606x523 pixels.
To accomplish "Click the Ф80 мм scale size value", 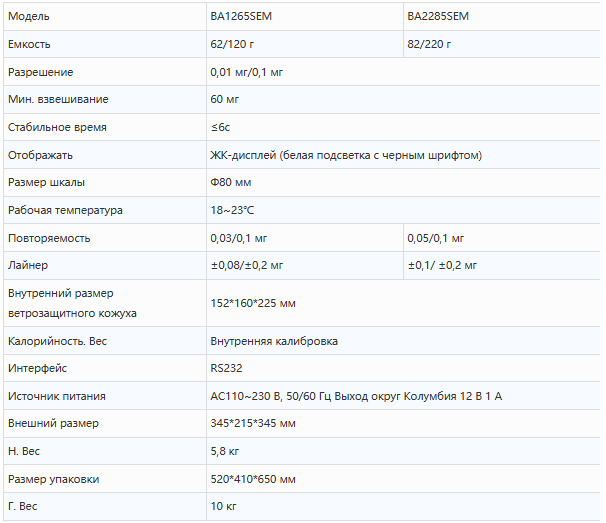I will (230, 183).
